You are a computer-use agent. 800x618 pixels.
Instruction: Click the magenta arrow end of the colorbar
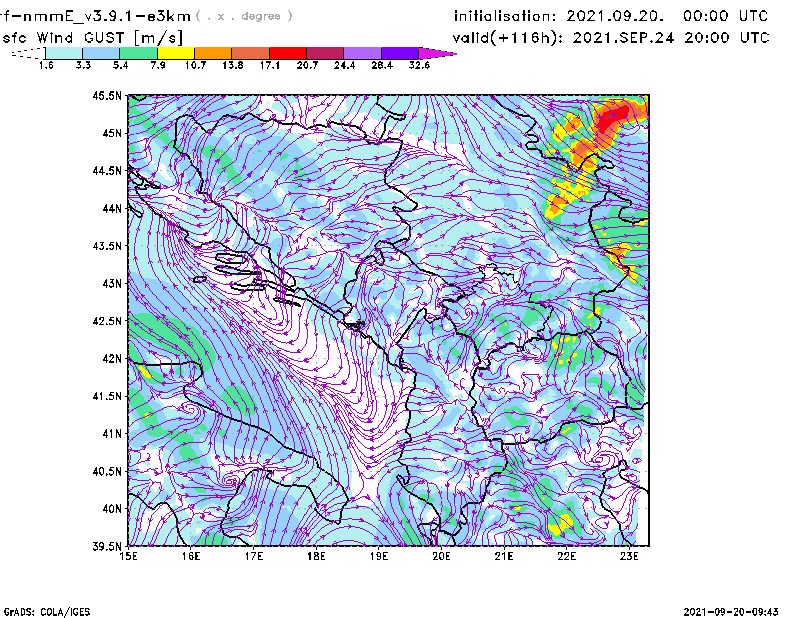pyautogui.click(x=436, y=53)
